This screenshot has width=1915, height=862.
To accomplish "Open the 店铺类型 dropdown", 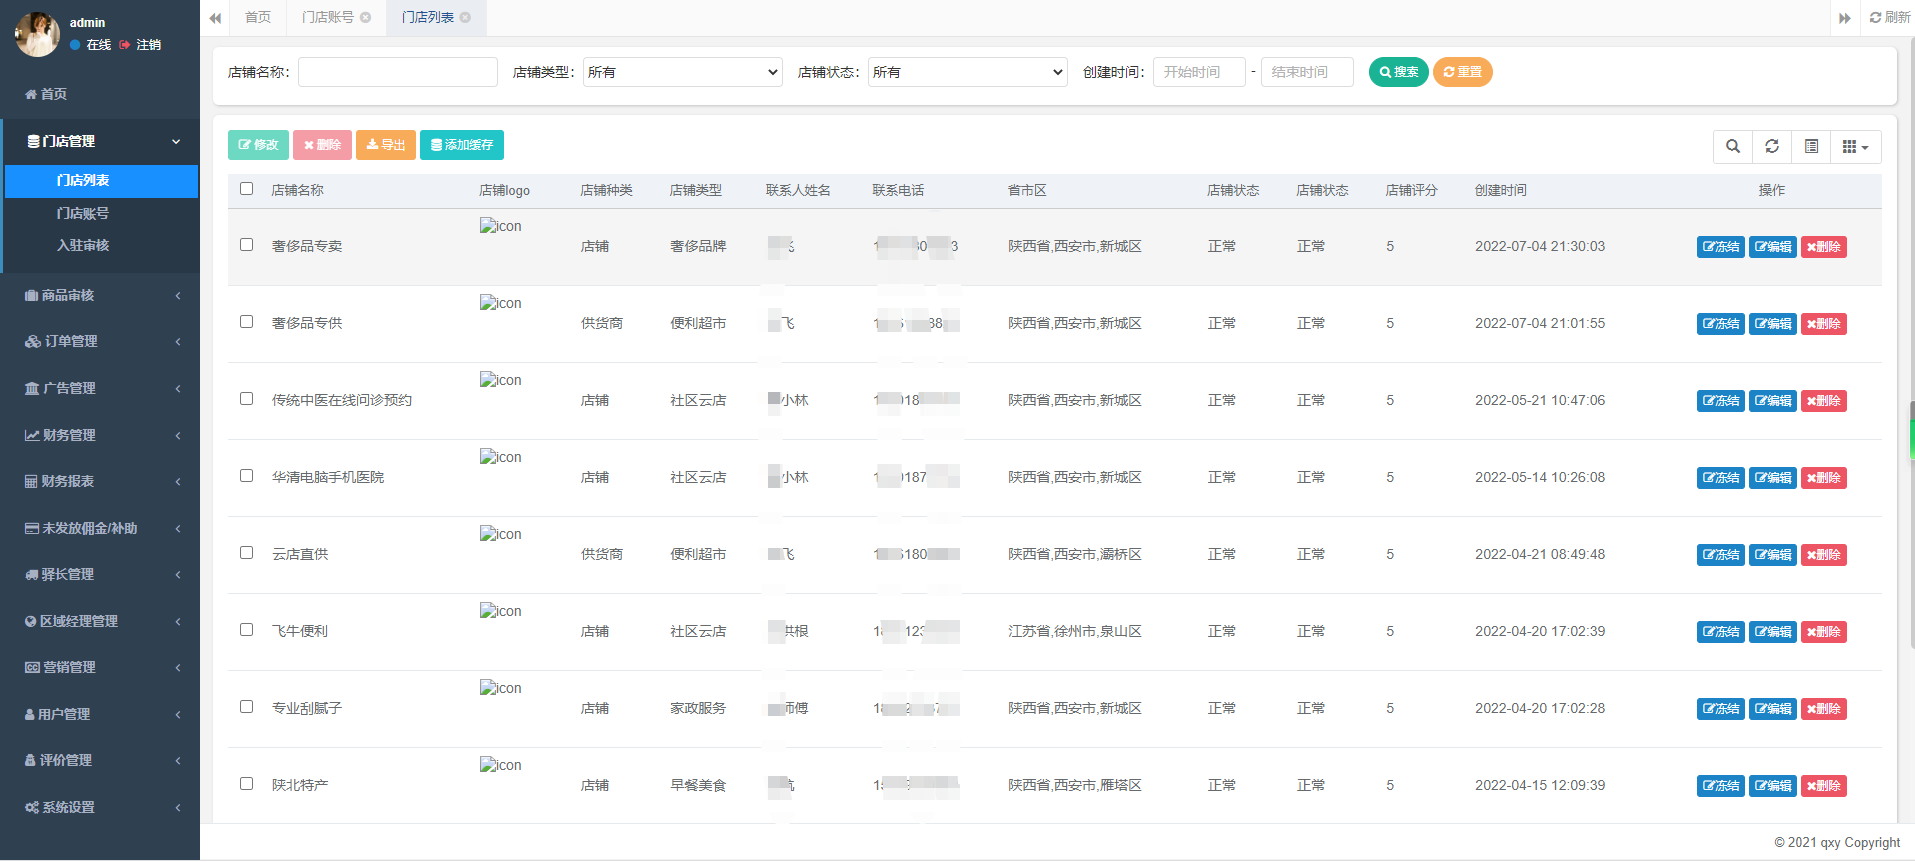I will click(683, 72).
